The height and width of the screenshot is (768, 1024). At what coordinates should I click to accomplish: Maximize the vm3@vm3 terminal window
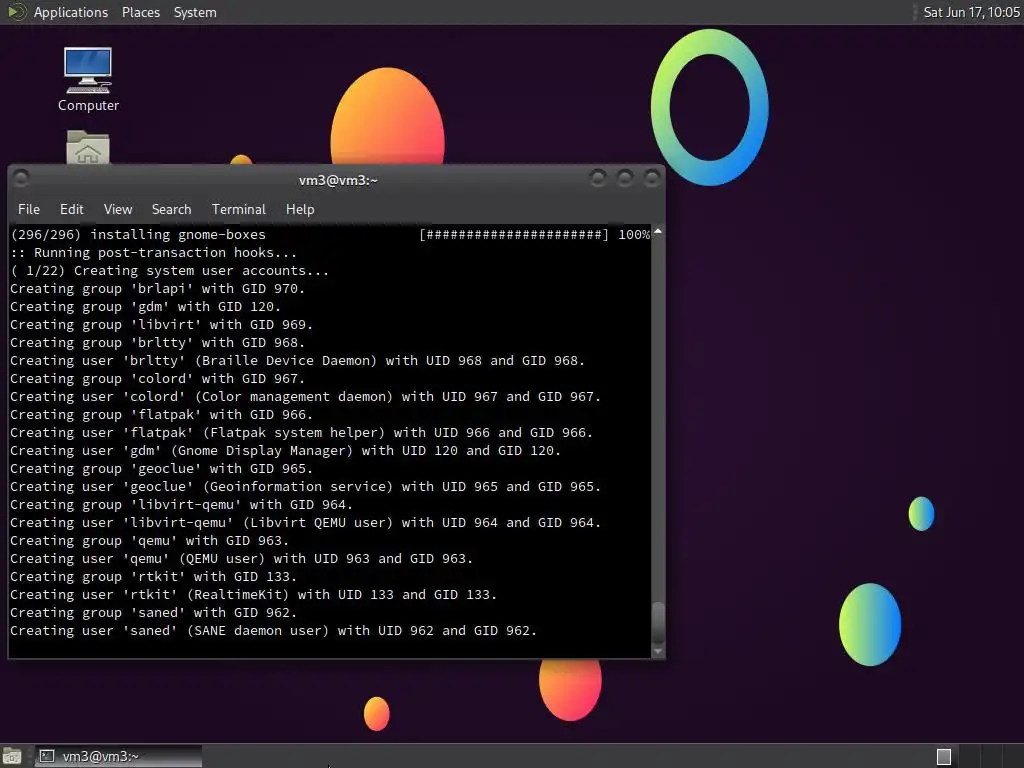(x=624, y=178)
